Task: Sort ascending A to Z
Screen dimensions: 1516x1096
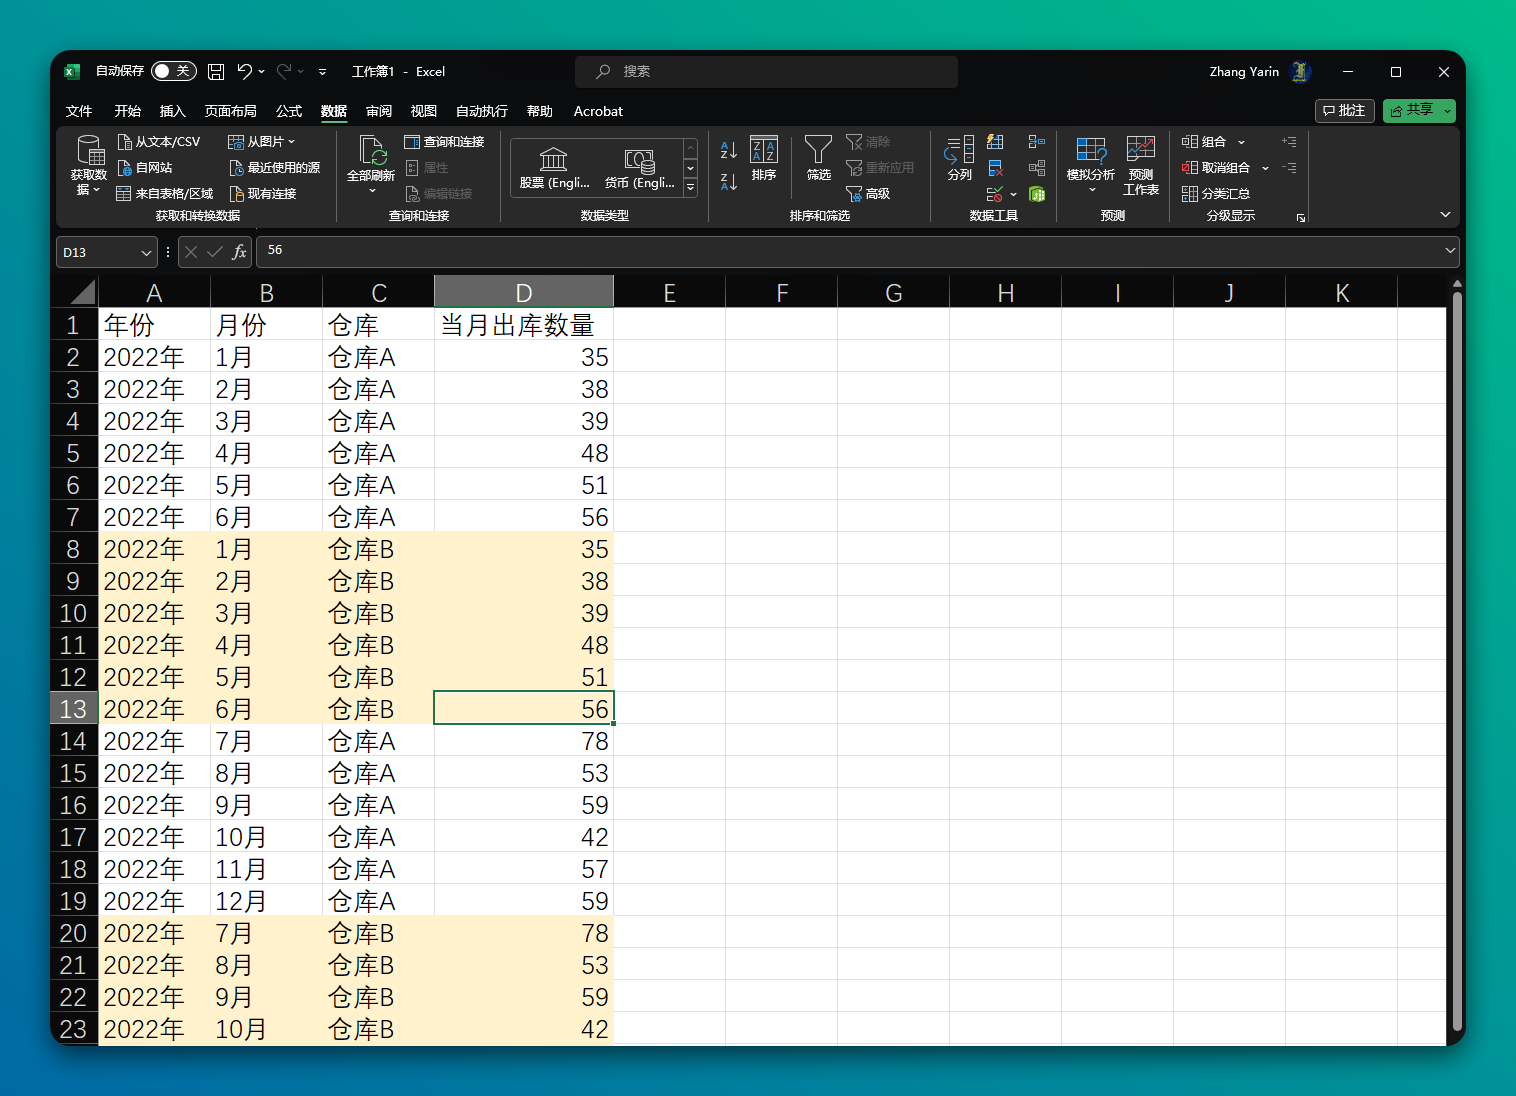Action: (729, 151)
